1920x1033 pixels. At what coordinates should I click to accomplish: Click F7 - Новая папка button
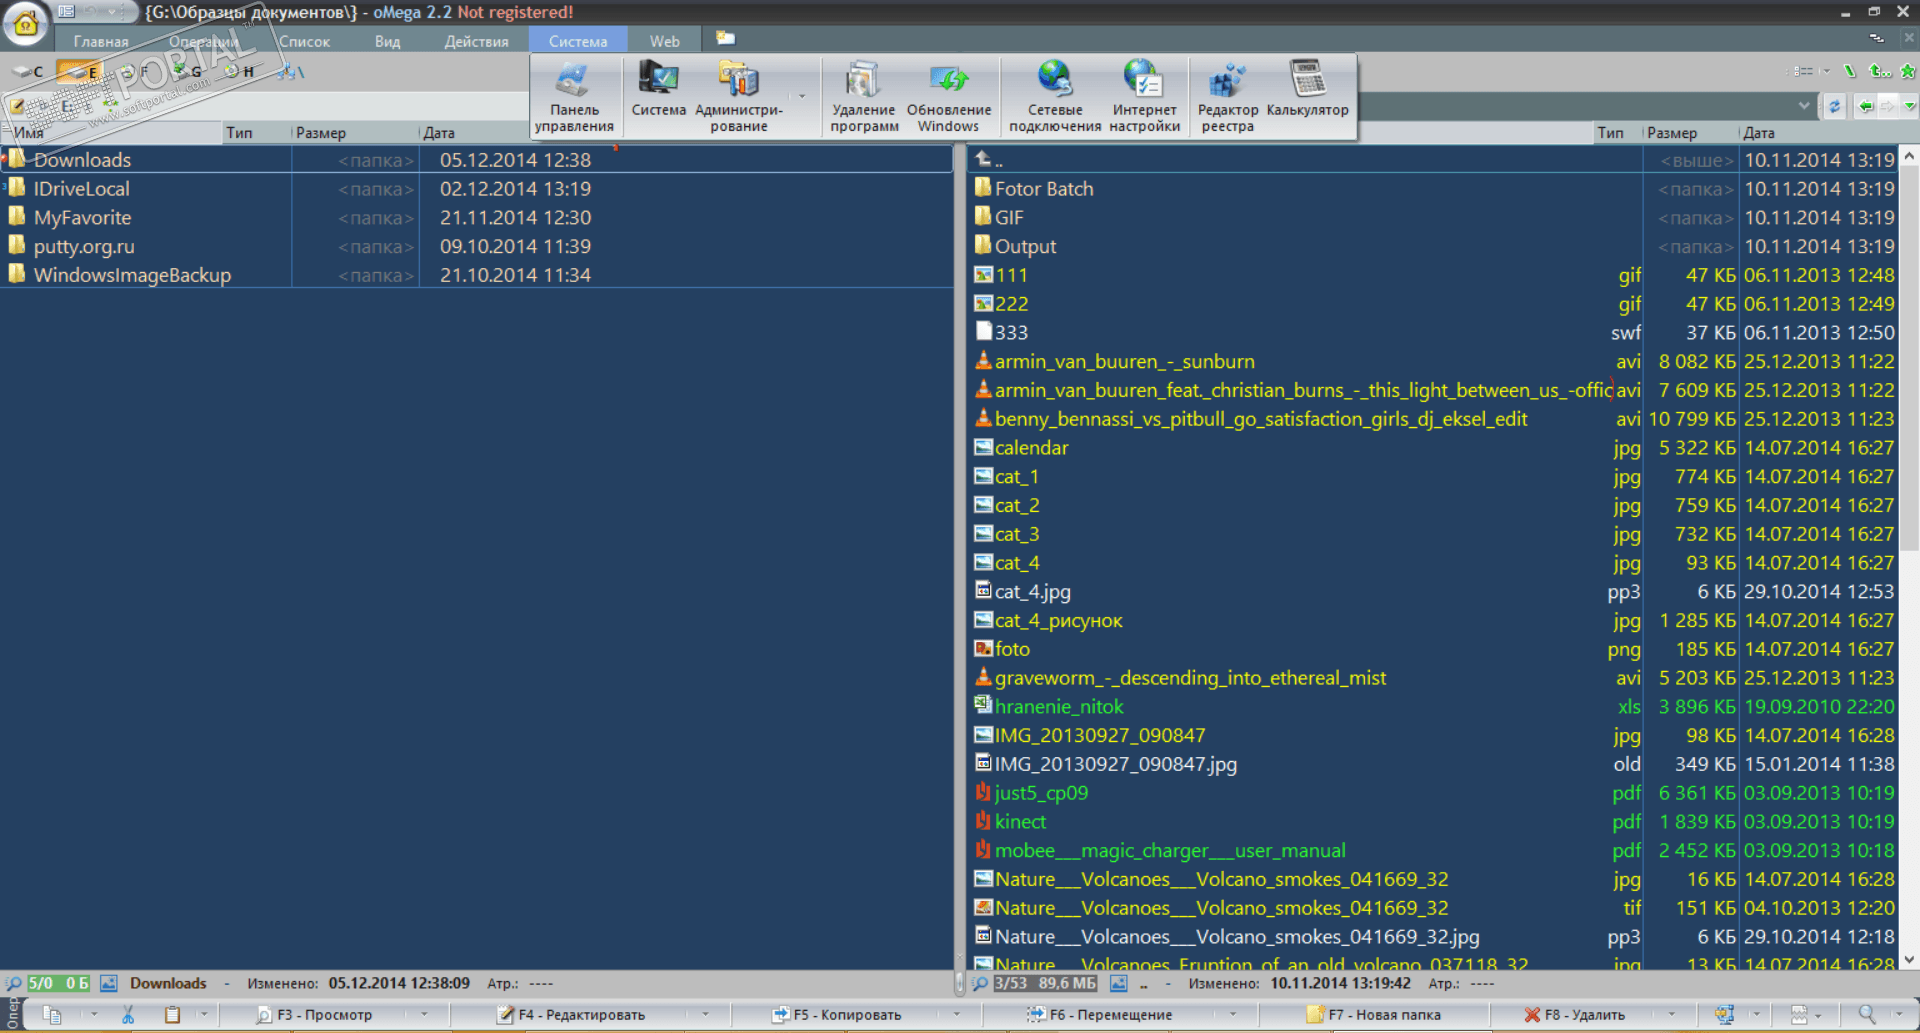pos(1374,1015)
